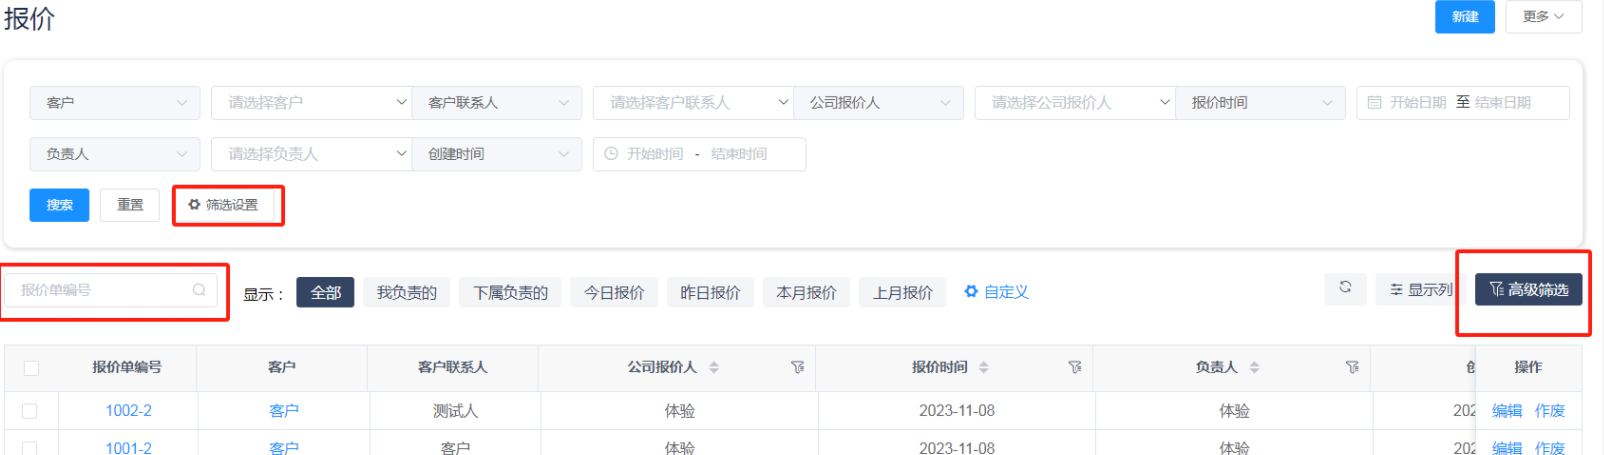Click 编辑 for row 1002-2

pyautogui.click(x=1507, y=411)
